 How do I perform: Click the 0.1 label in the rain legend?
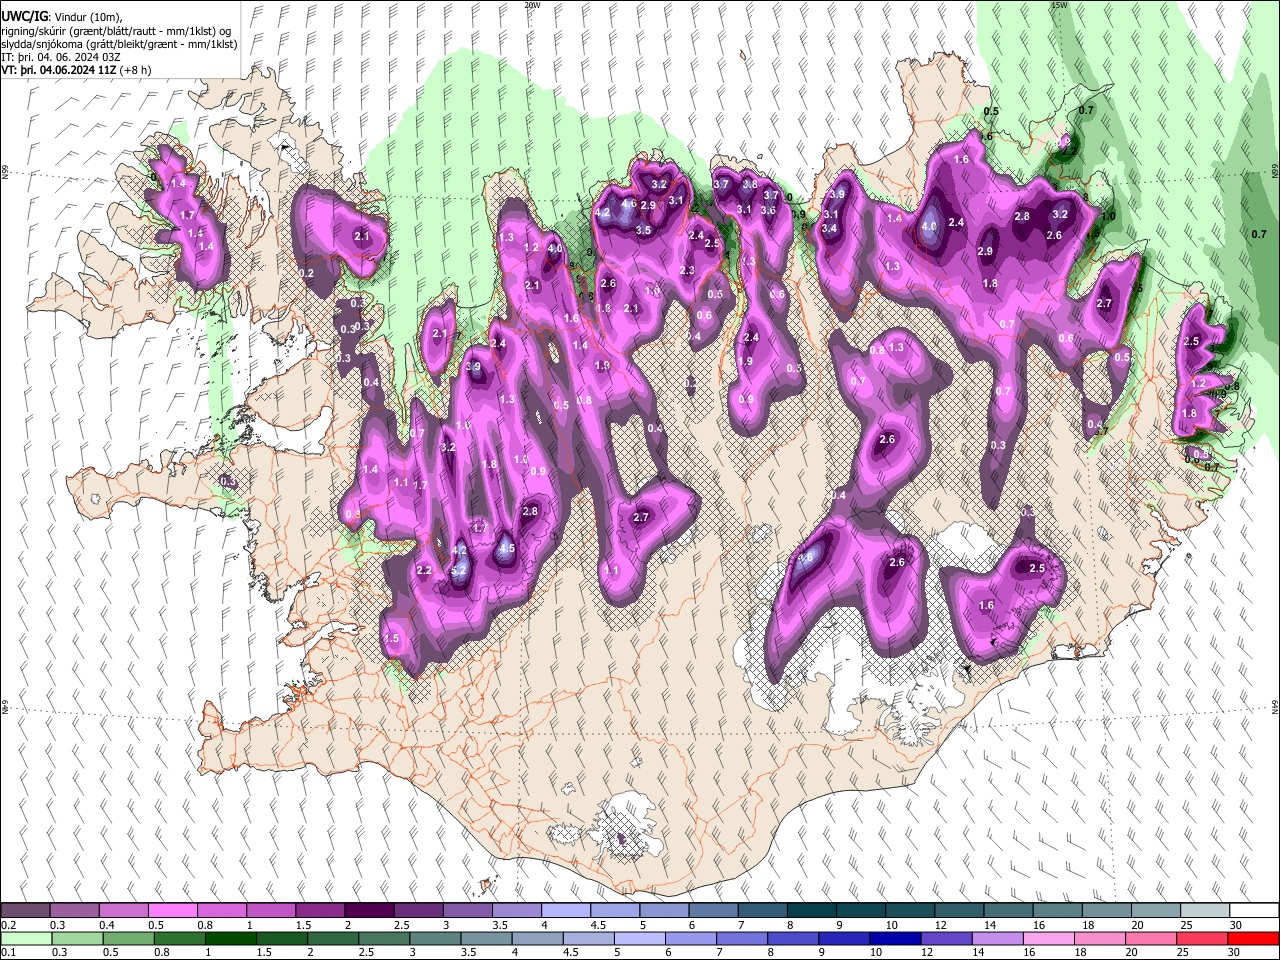coord(8,953)
